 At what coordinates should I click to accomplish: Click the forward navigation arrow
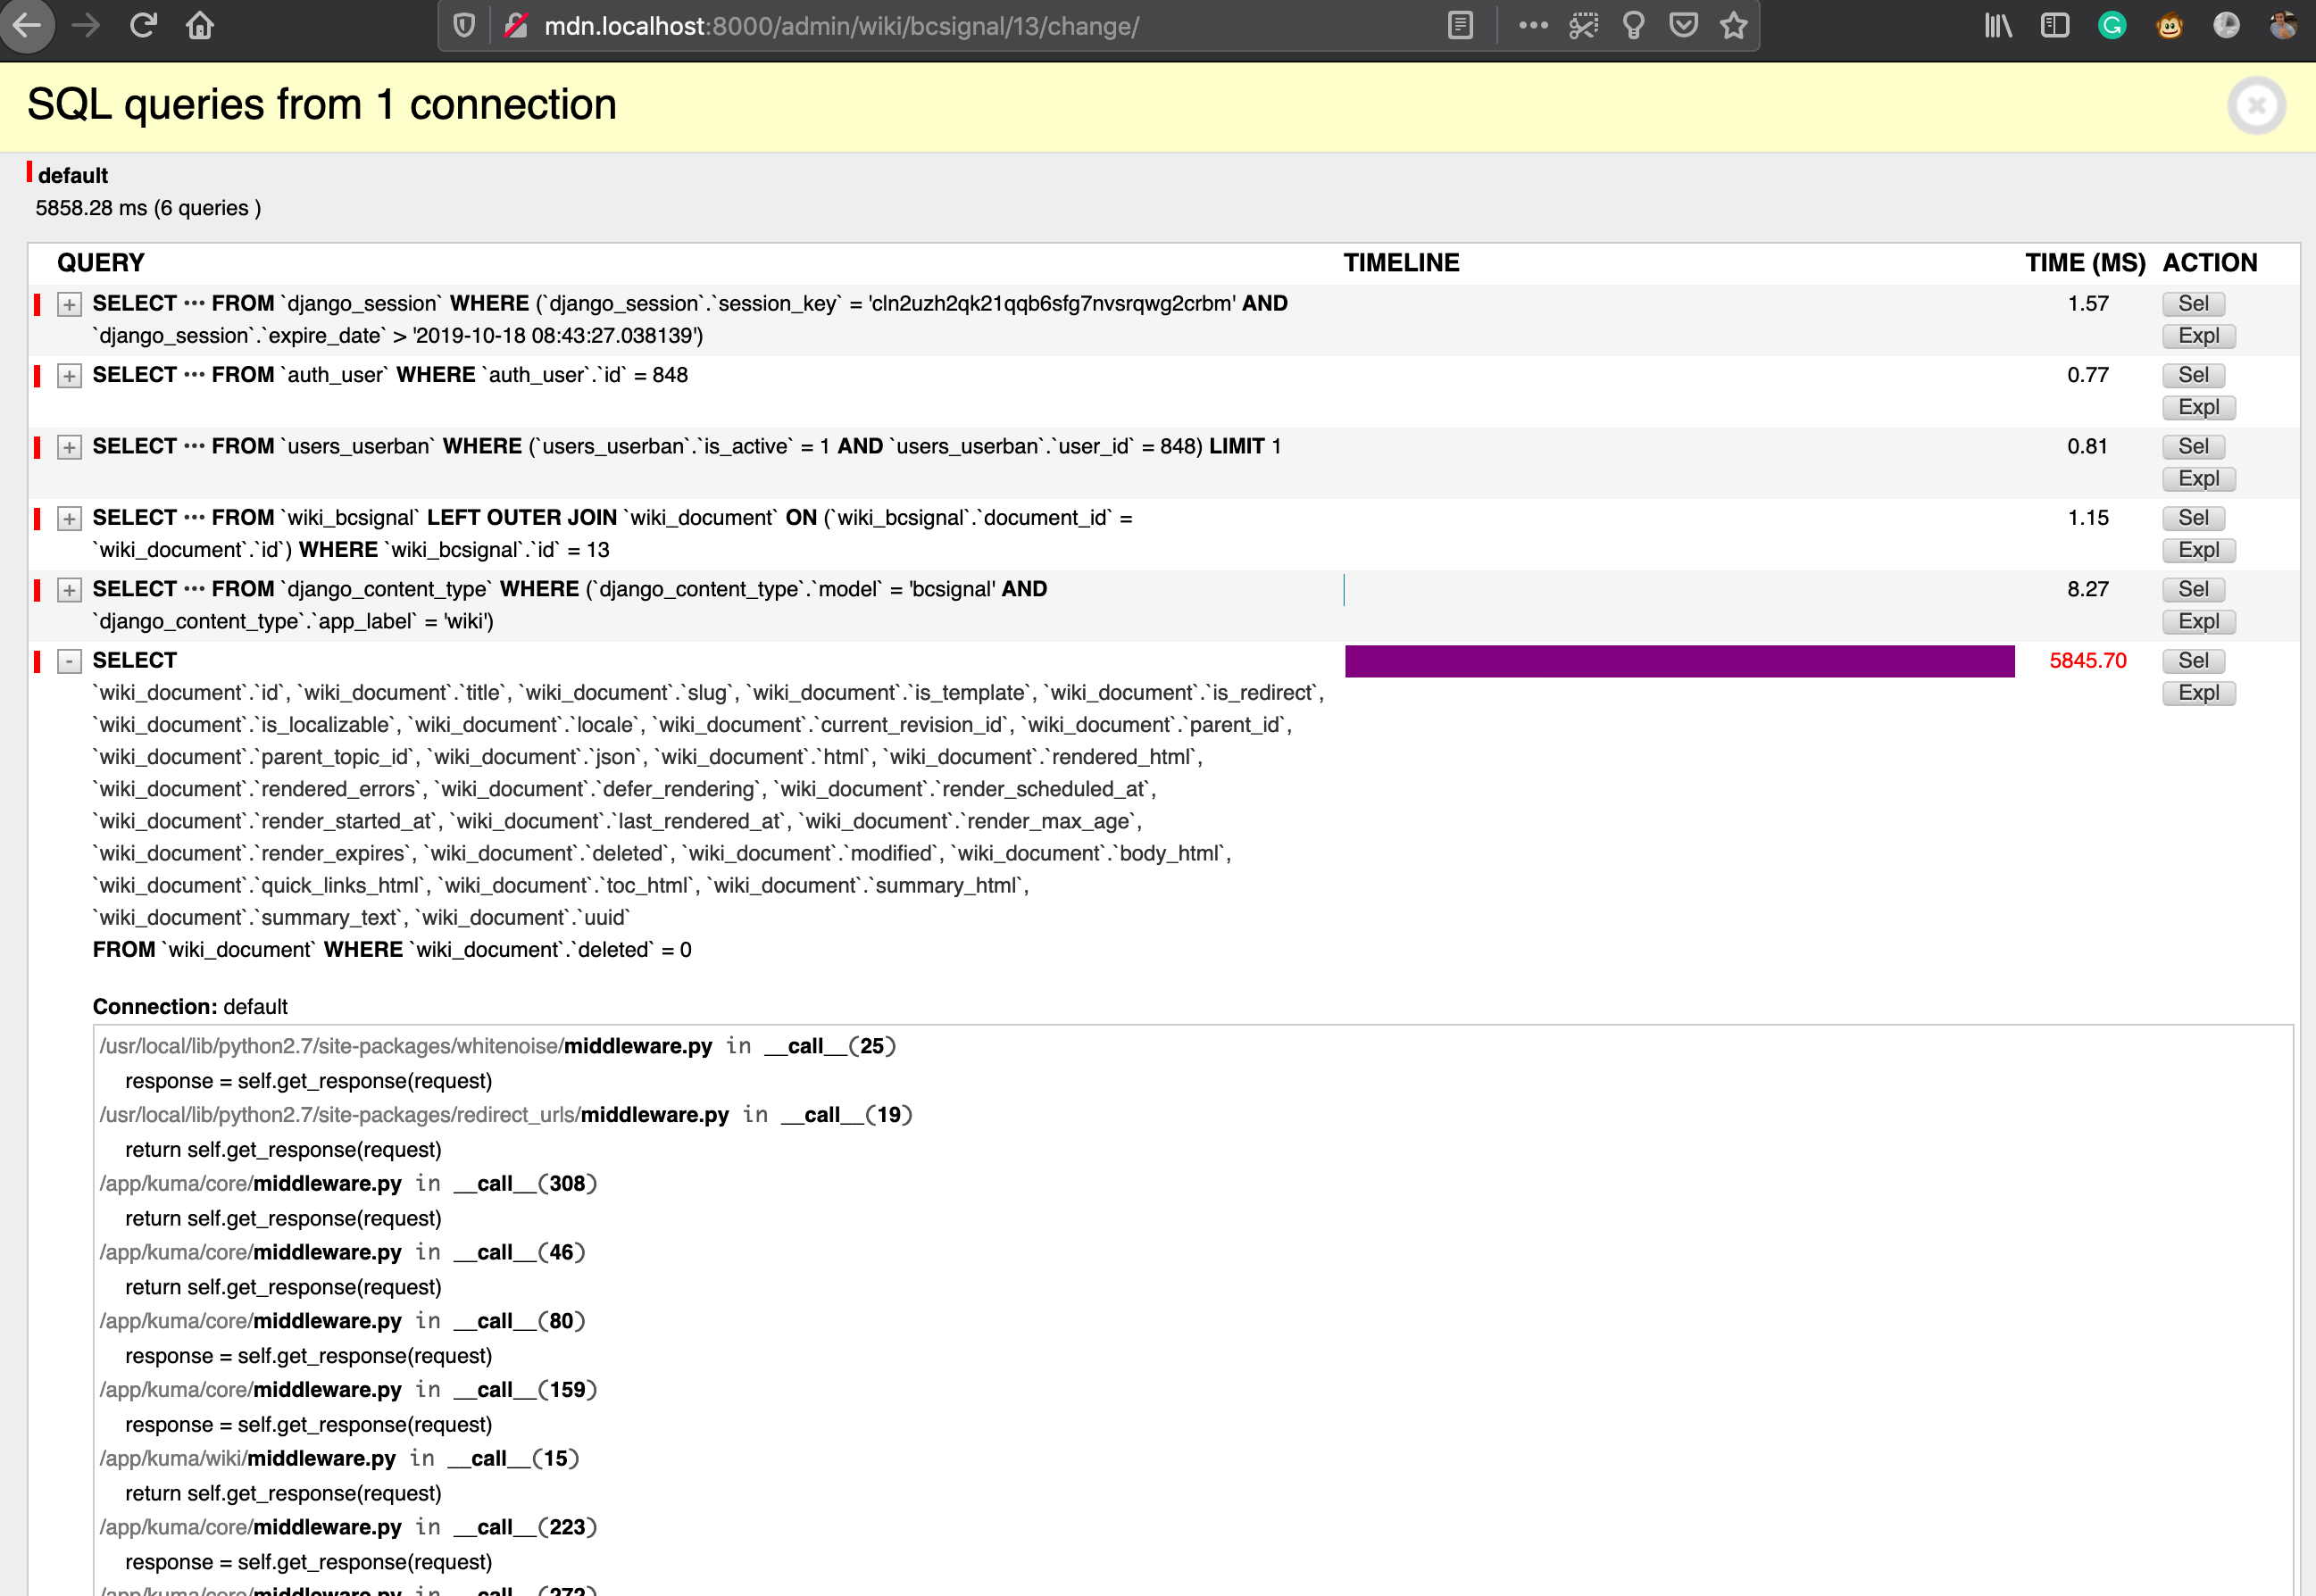[86, 25]
